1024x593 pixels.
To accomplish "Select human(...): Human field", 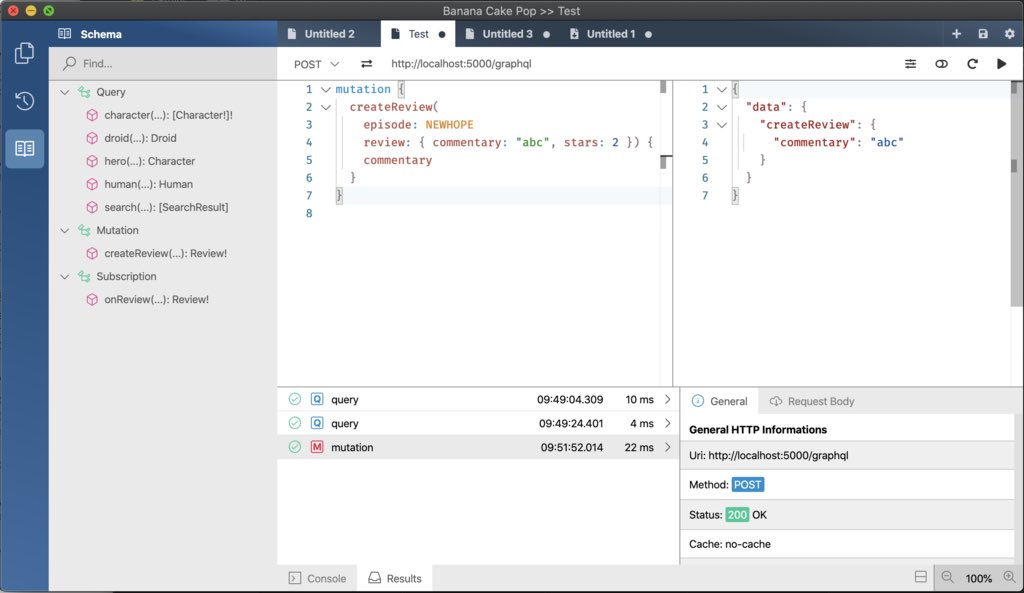I will [x=148, y=184].
